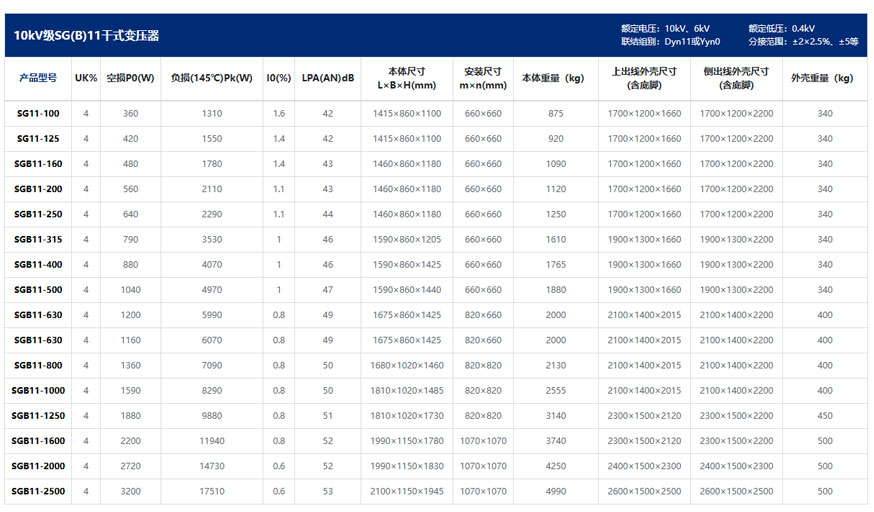The height and width of the screenshot is (512, 874).
Task: Click body weight value 4990
Action: [556, 491]
